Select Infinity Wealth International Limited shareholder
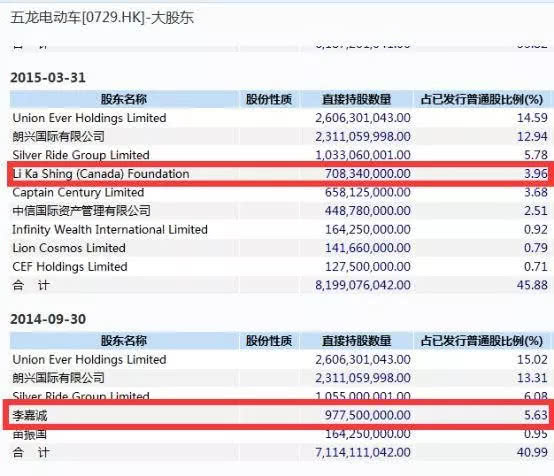Screen dimensions: 554x476 pyautogui.click(x=110, y=230)
